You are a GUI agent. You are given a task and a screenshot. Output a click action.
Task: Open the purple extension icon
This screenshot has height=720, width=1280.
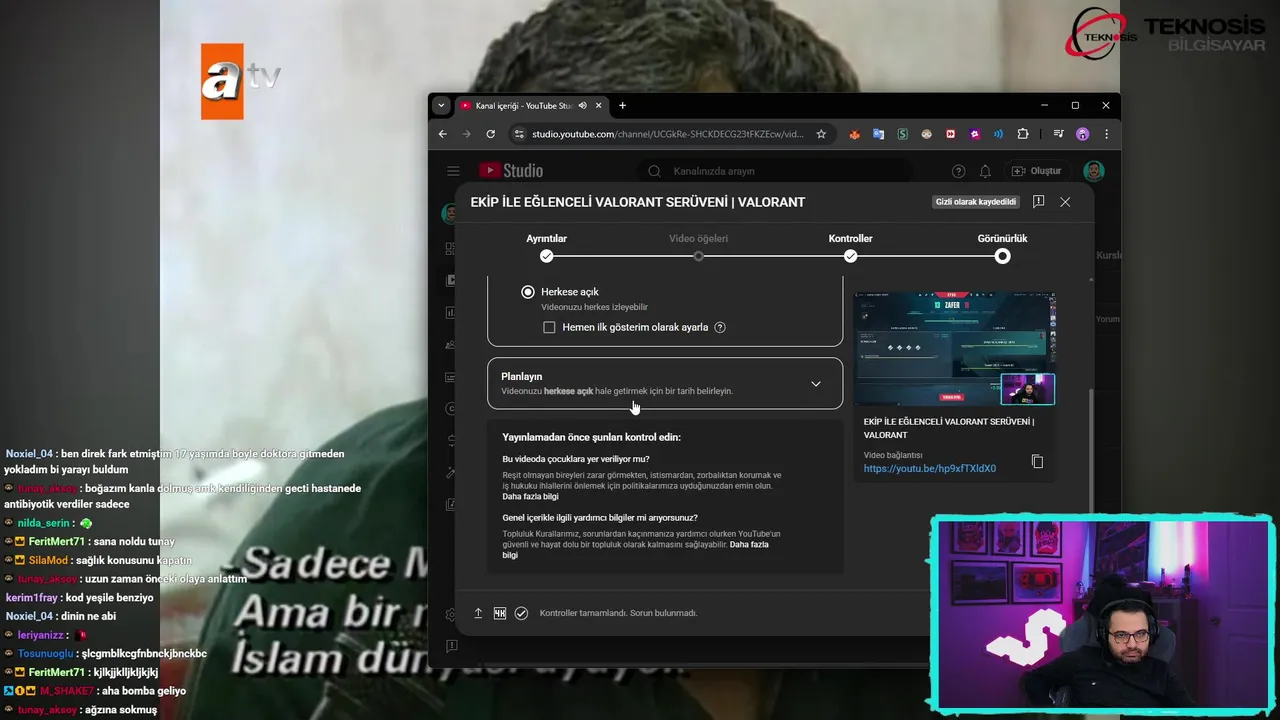(x=974, y=134)
